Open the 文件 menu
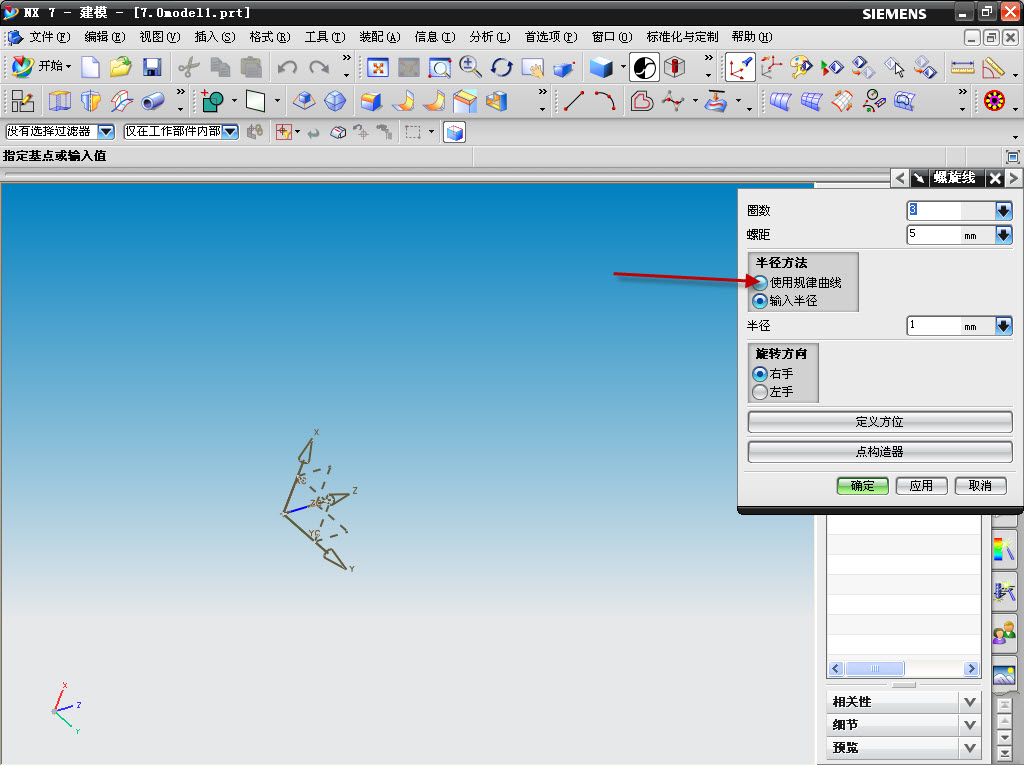1024x766 pixels. pos(50,37)
